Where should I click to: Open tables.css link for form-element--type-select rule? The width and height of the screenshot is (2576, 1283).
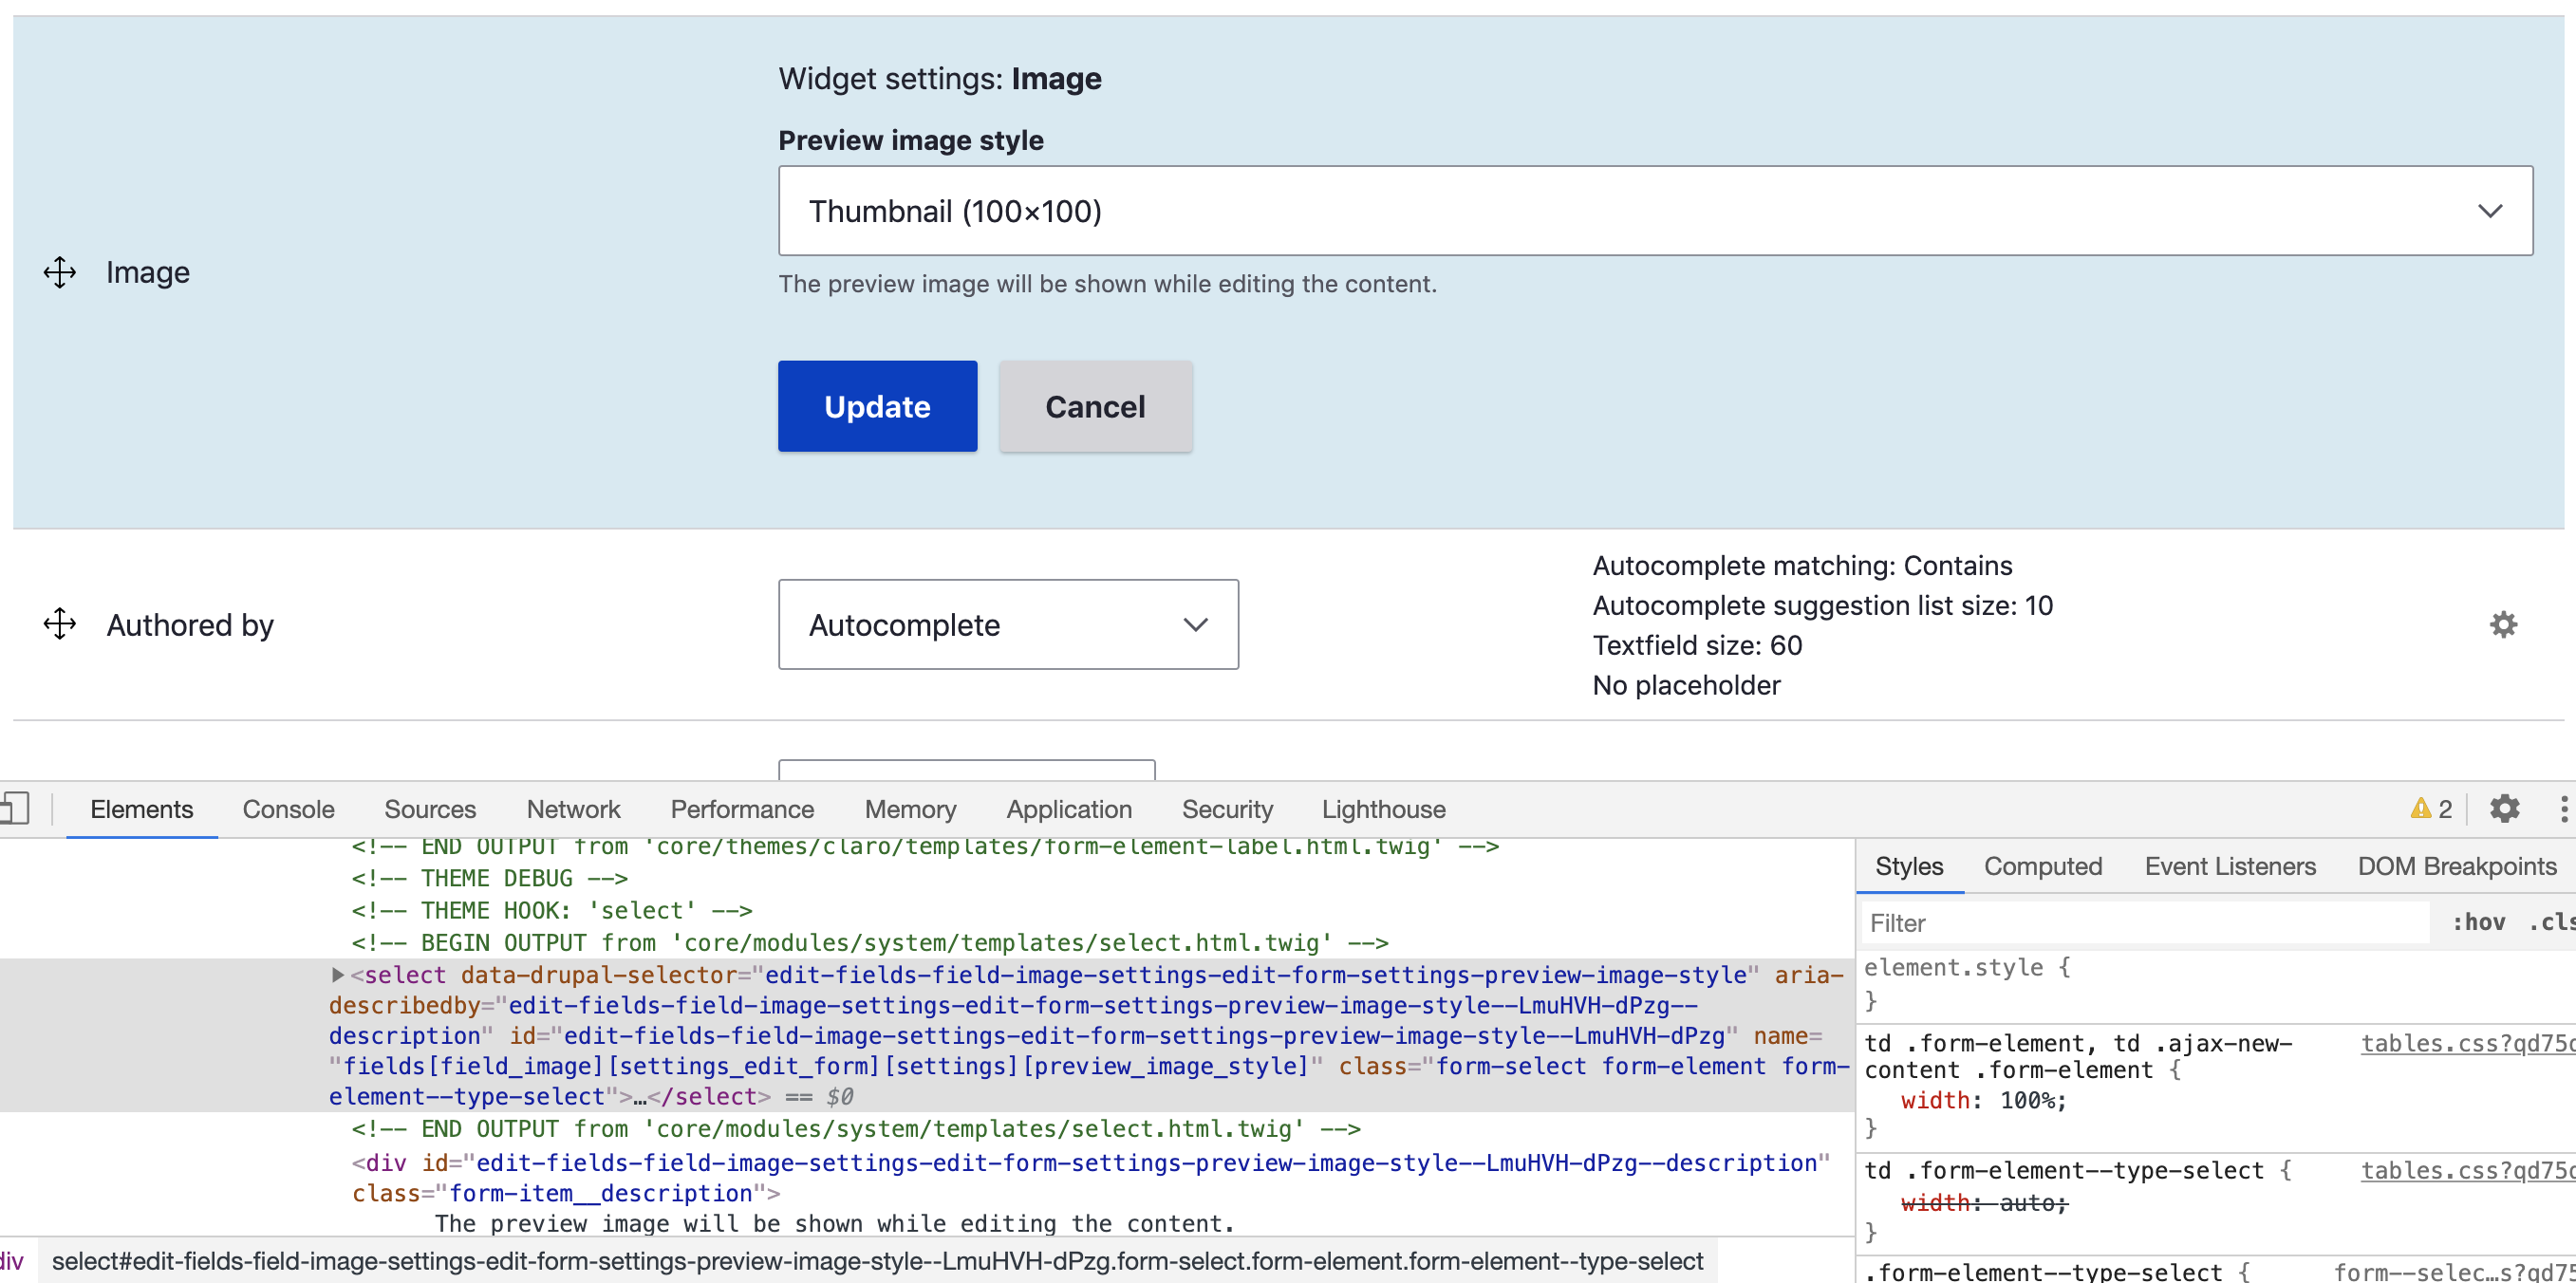(2467, 1170)
